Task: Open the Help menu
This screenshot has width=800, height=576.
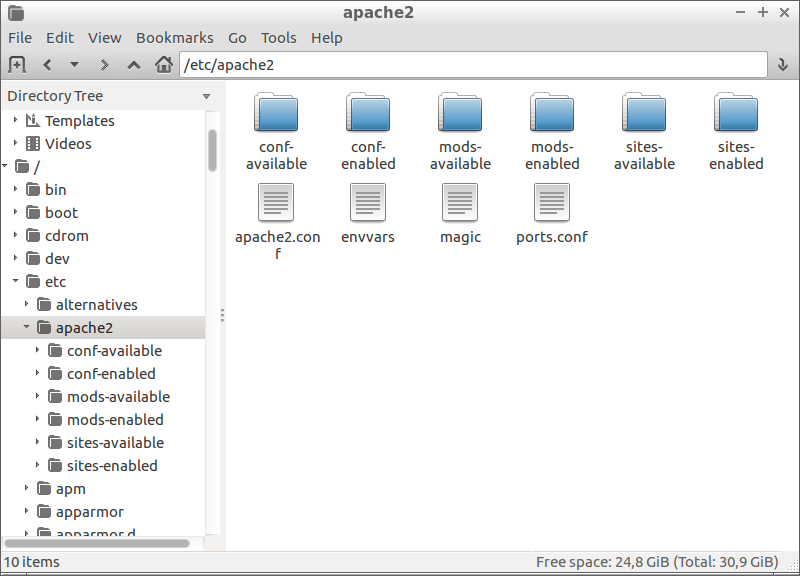Action: 327,38
